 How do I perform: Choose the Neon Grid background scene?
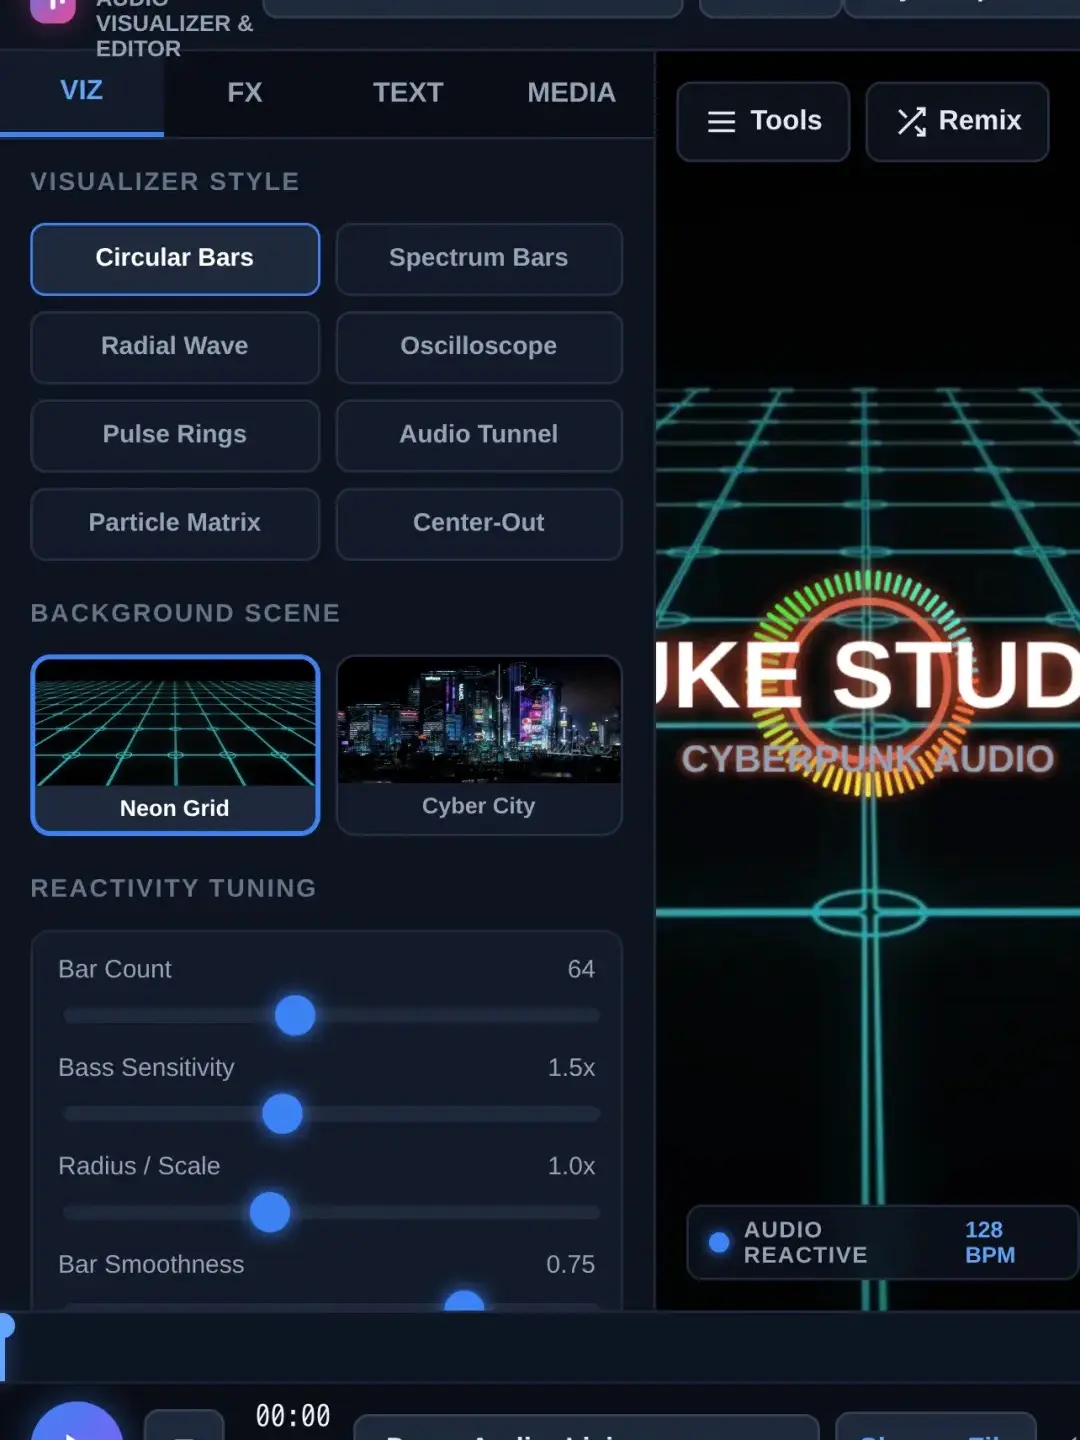175,745
